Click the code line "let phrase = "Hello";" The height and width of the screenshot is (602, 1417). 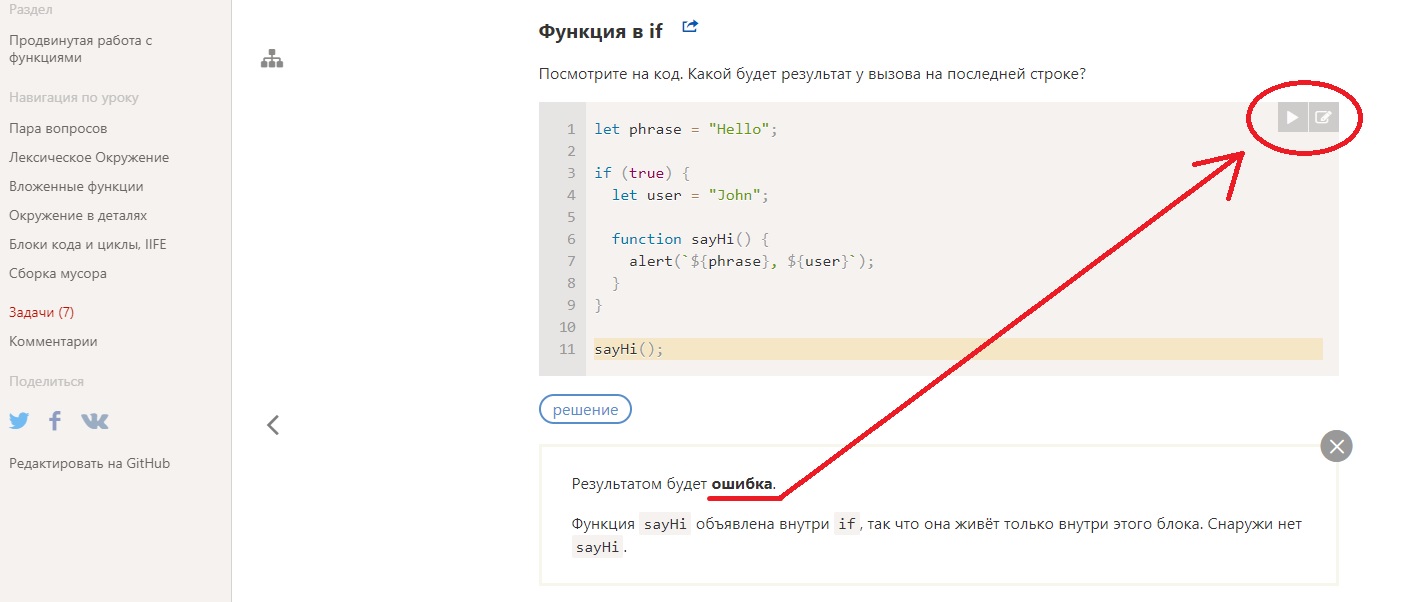click(x=685, y=129)
